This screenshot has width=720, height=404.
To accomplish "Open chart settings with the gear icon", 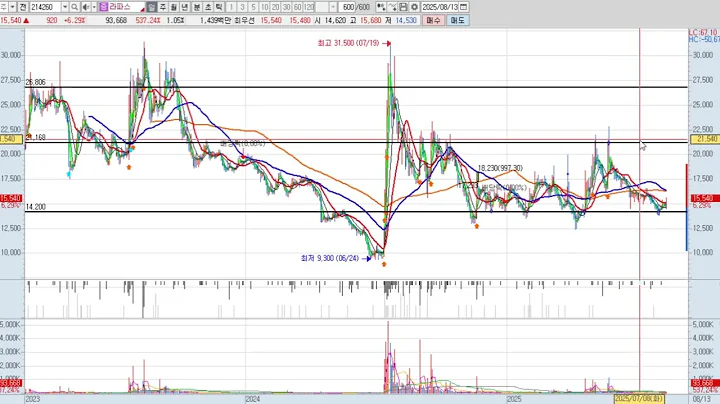I will point(415,7).
